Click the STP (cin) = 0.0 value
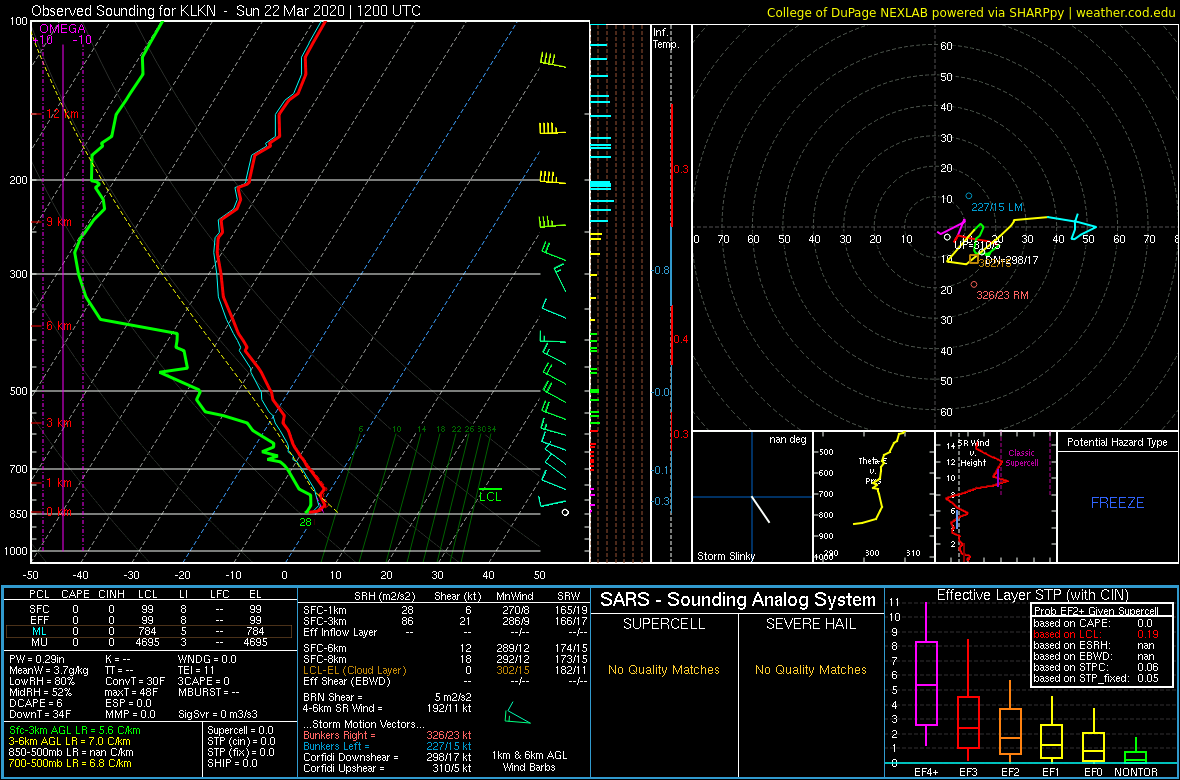Screen dimensions: 1180x780 click(x=242, y=741)
